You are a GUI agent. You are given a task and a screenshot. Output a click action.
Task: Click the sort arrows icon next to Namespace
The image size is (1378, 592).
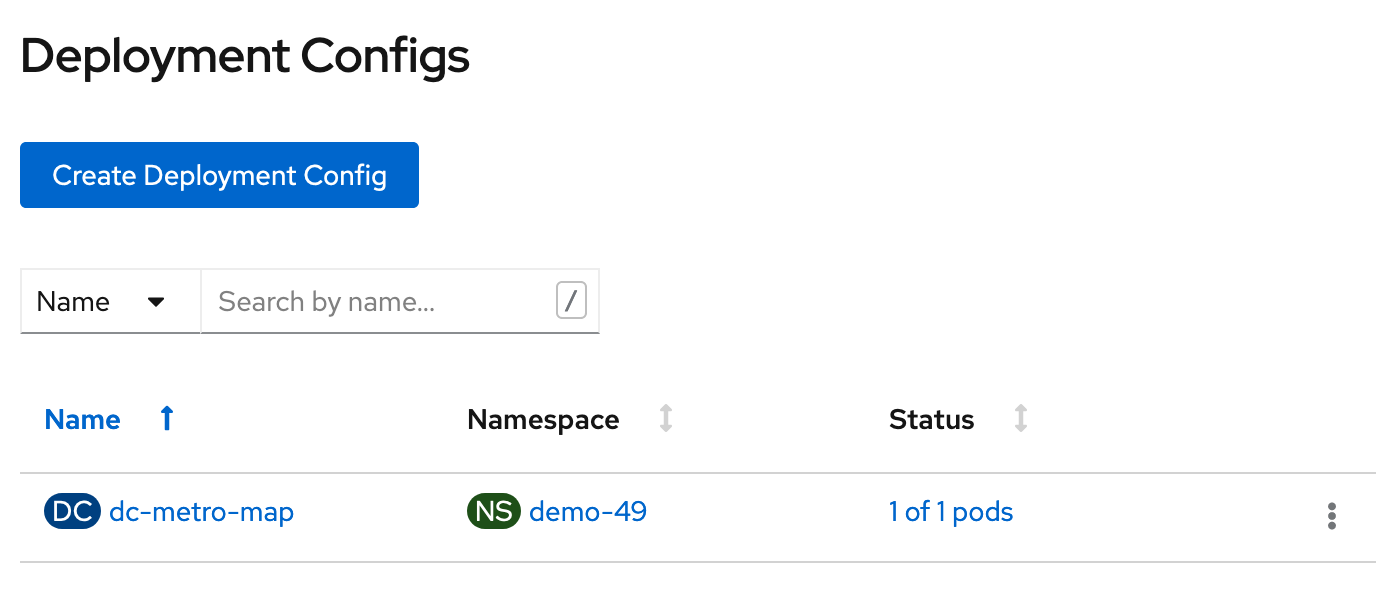(666, 420)
